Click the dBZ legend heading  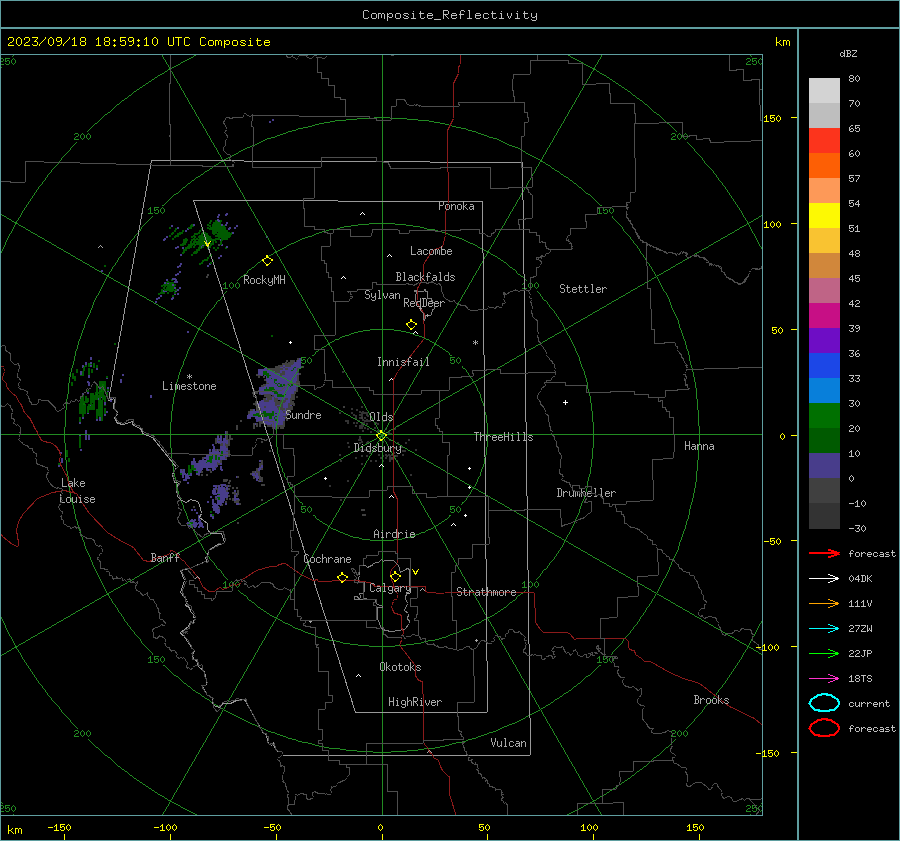click(848, 53)
